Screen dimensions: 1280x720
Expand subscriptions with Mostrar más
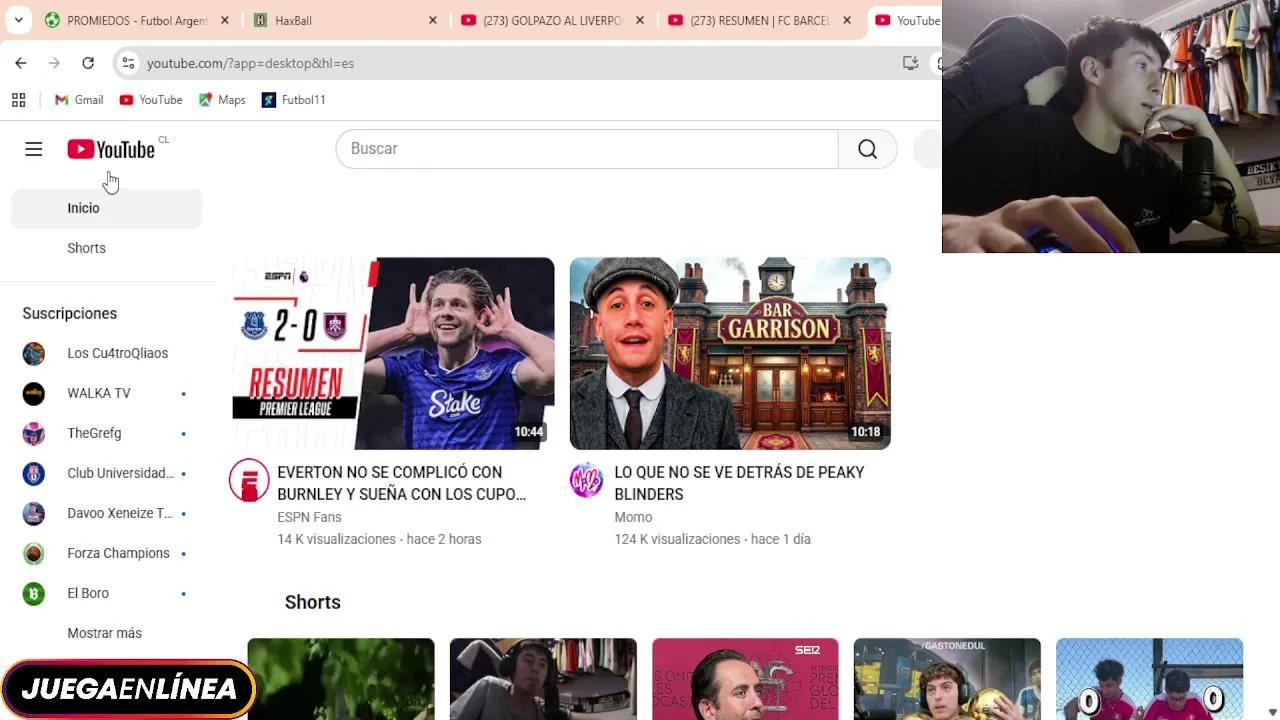pyautogui.click(x=107, y=633)
